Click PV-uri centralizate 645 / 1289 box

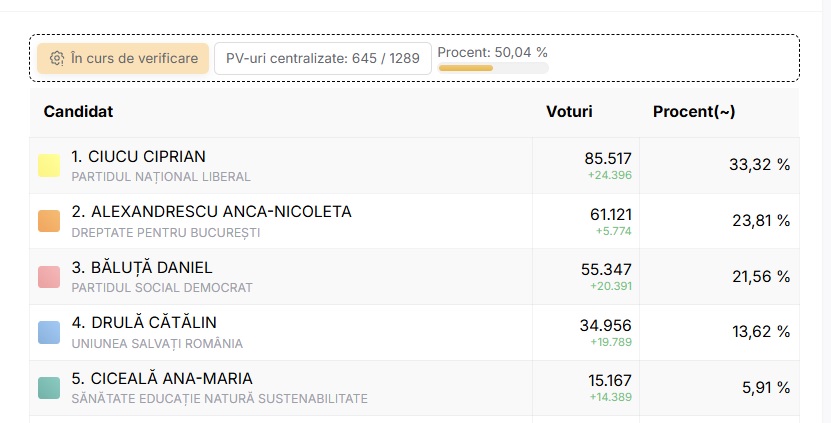coord(322,58)
